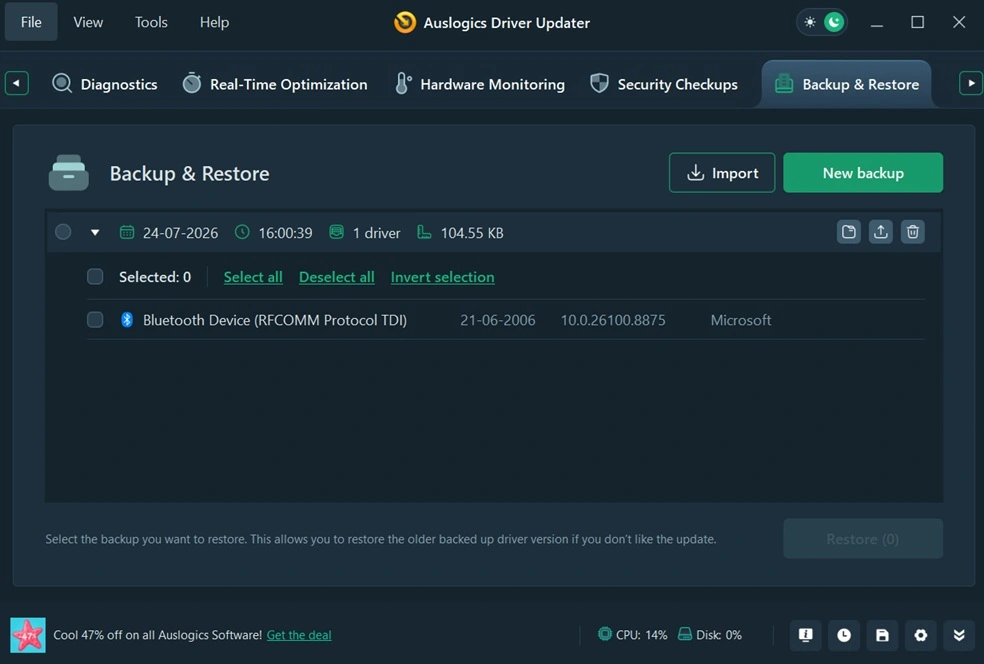Click the 104.55 KB size label
Viewport: 984px width, 664px height.
tap(472, 233)
